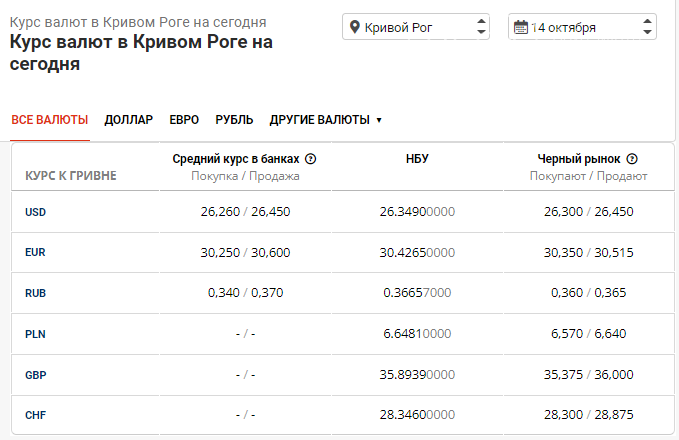The image size is (679, 440).
Task: Expand the Другие валюты dropdown
Action: coord(326,120)
